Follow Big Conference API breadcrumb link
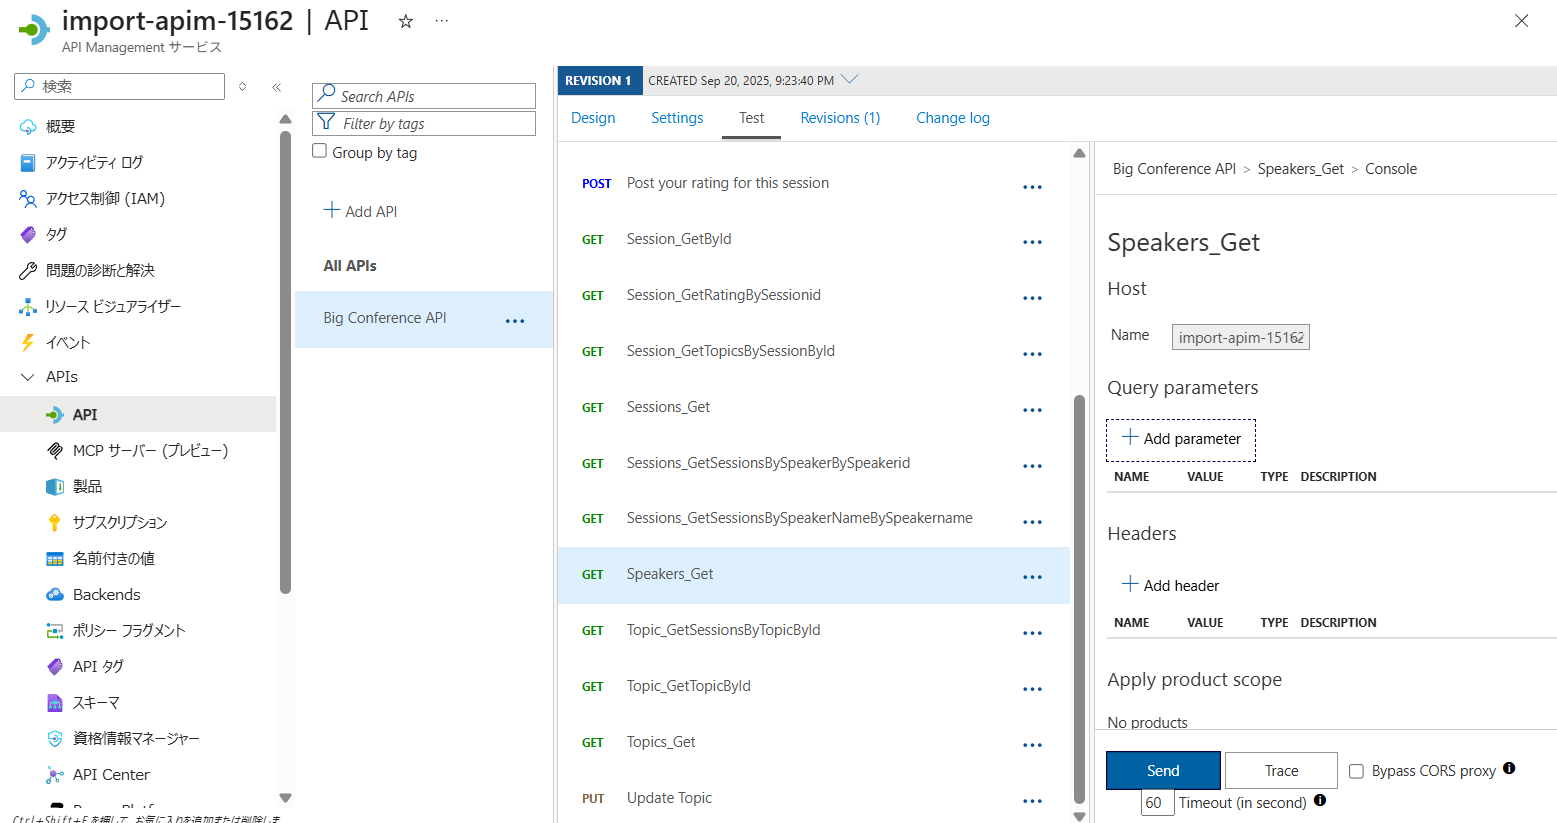1557x823 pixels. (1174, 169)
